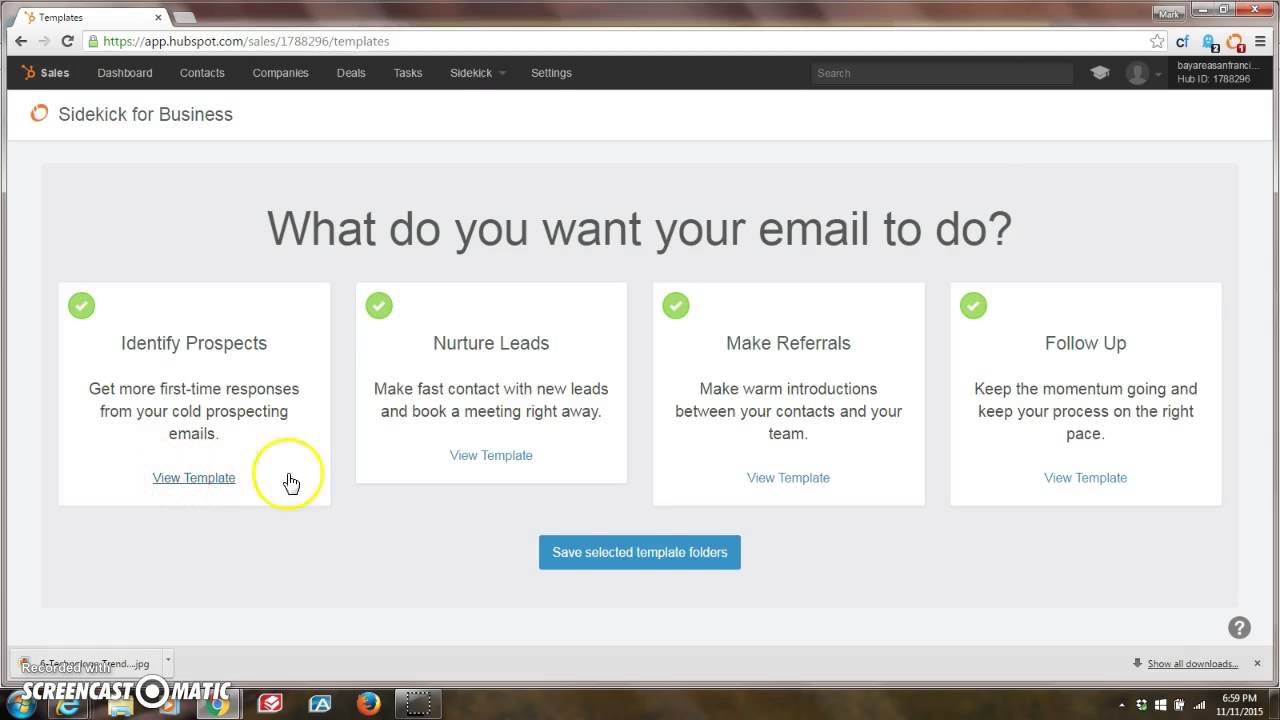This screenshot has width=1280, height=720.
Task: View Template for Follow Up
Action: 1085,478
